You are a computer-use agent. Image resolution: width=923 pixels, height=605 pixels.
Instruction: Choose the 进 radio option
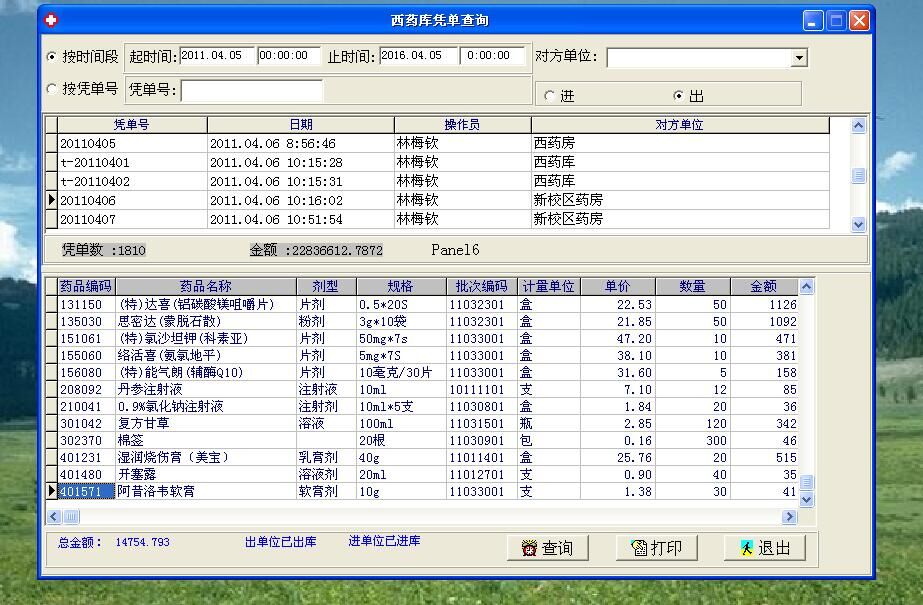point(549,95)
